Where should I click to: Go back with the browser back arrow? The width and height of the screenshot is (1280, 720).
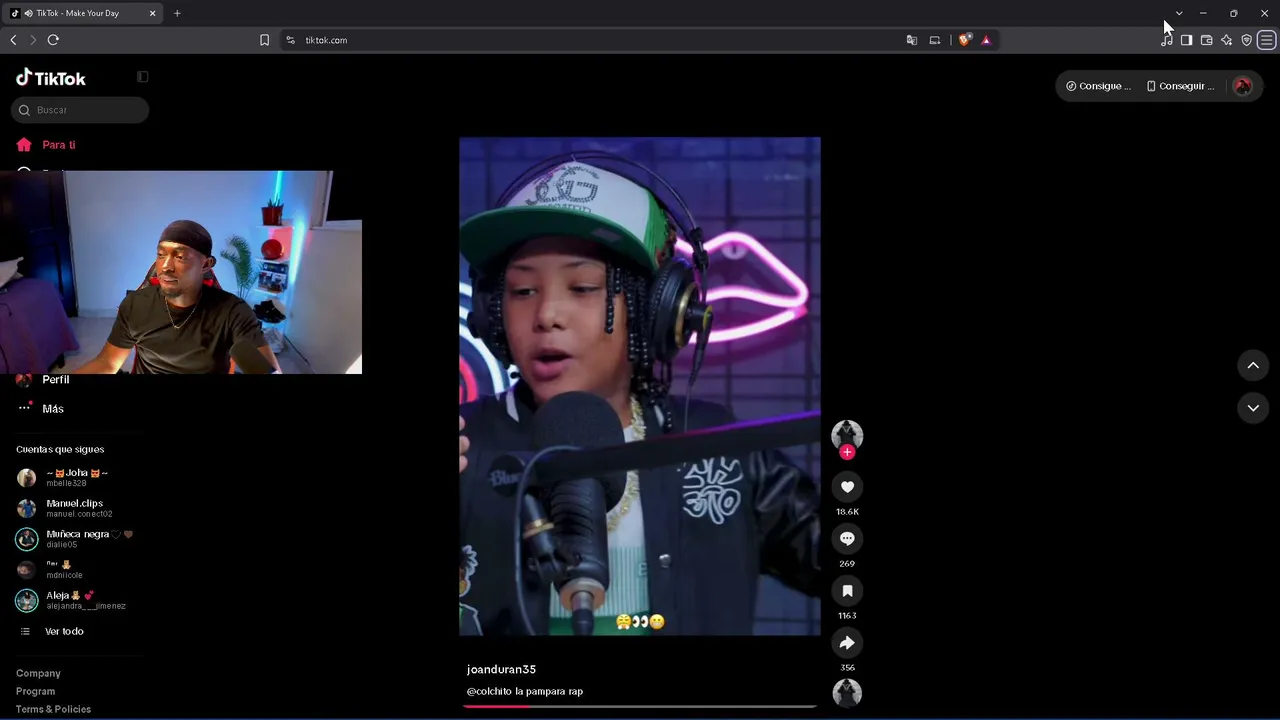13,40
